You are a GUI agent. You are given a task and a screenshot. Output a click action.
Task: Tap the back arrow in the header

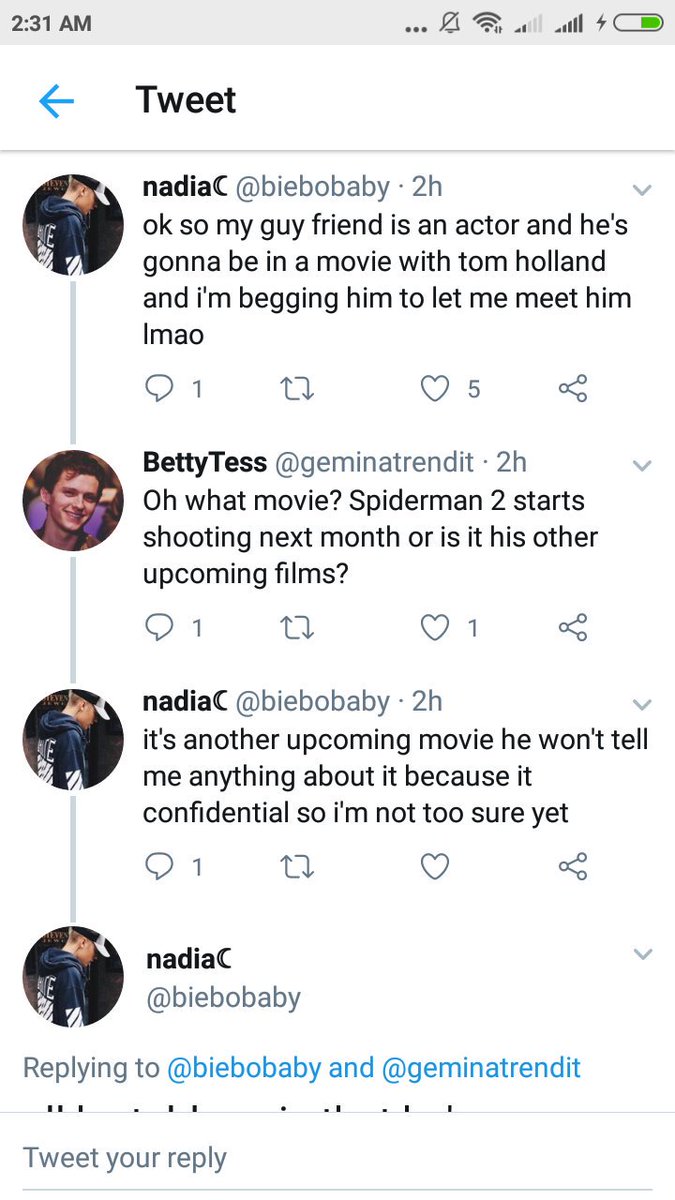click(57, 101)
